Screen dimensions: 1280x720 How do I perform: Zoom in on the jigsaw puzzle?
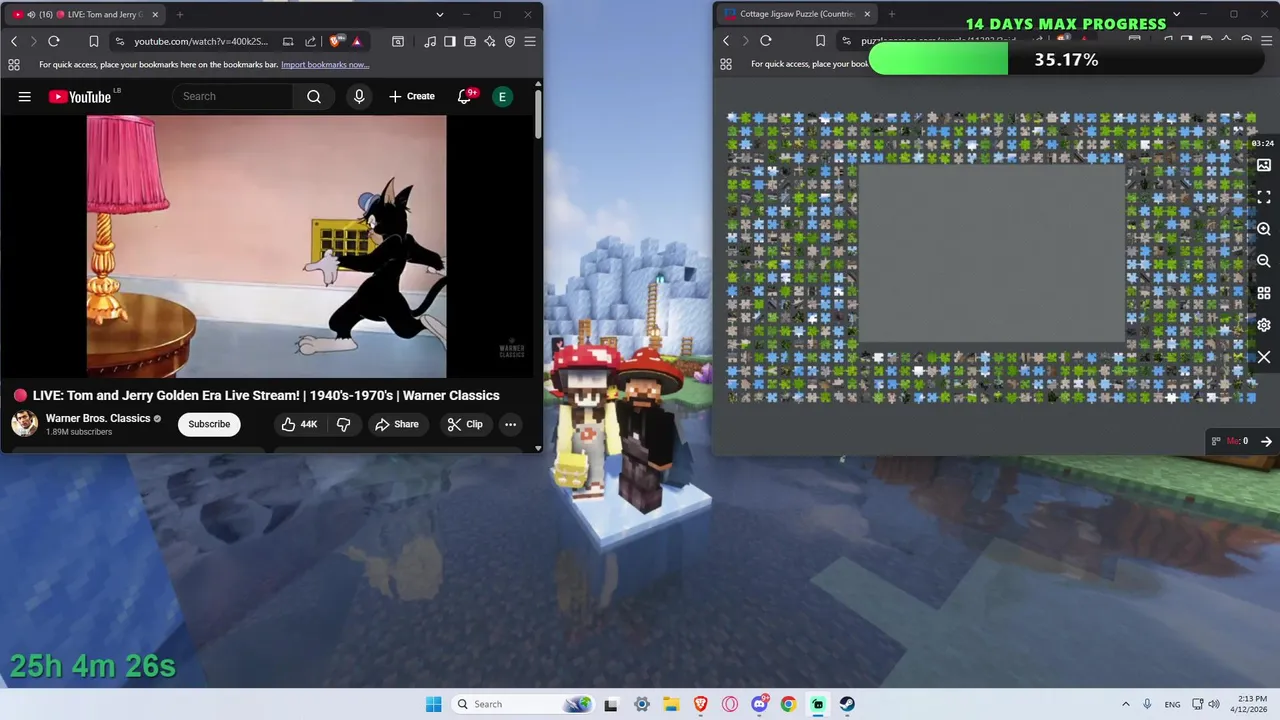(x=1264, y=229)
